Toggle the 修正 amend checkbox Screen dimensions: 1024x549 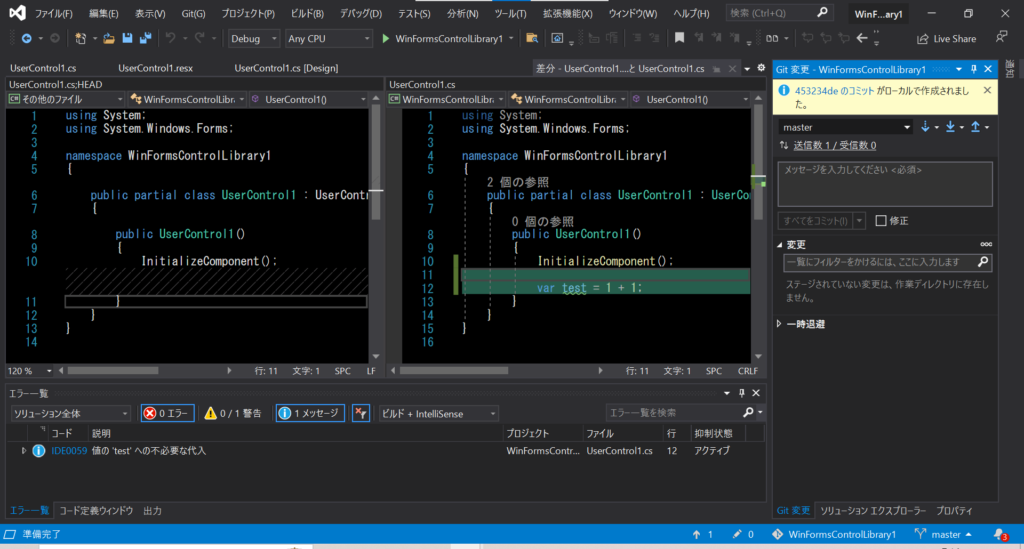(x=880, y=221)
